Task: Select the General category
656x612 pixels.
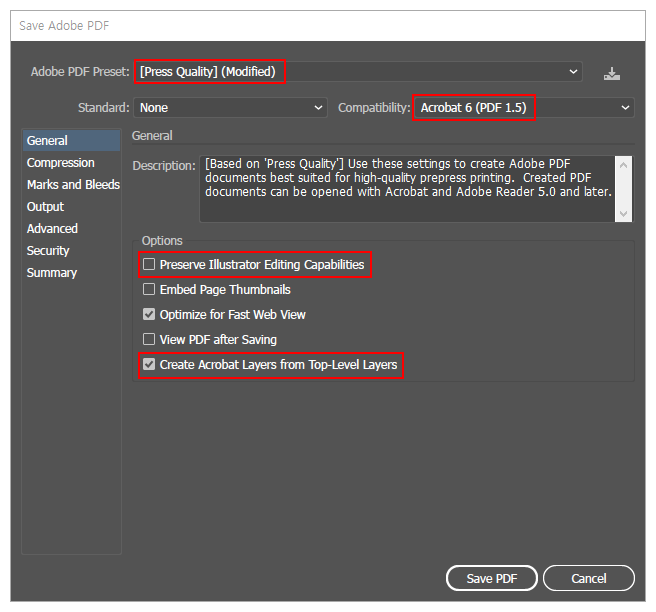Action: 72,141
